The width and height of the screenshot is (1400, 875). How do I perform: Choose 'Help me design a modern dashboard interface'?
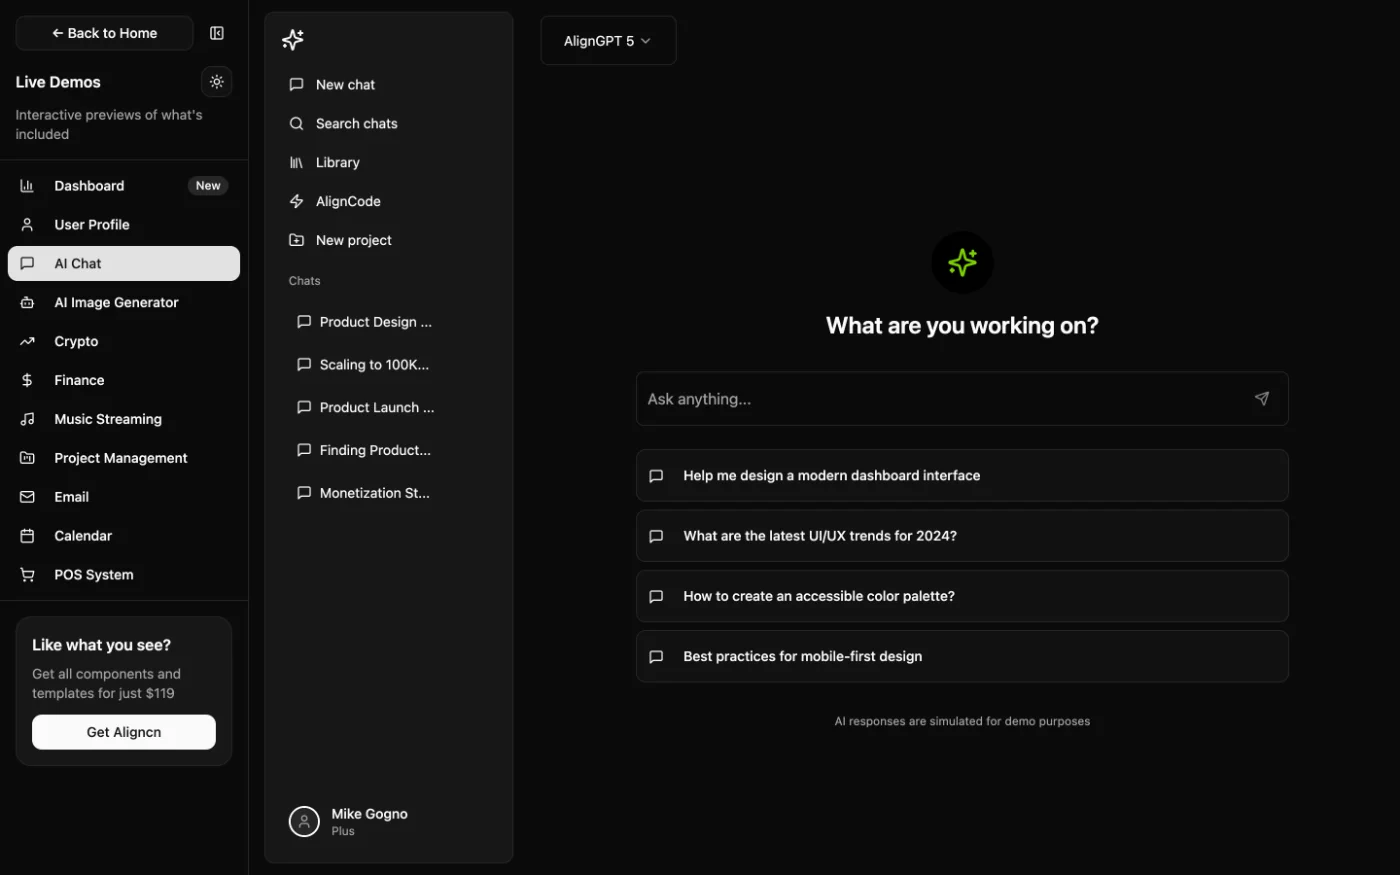point(962,476)
